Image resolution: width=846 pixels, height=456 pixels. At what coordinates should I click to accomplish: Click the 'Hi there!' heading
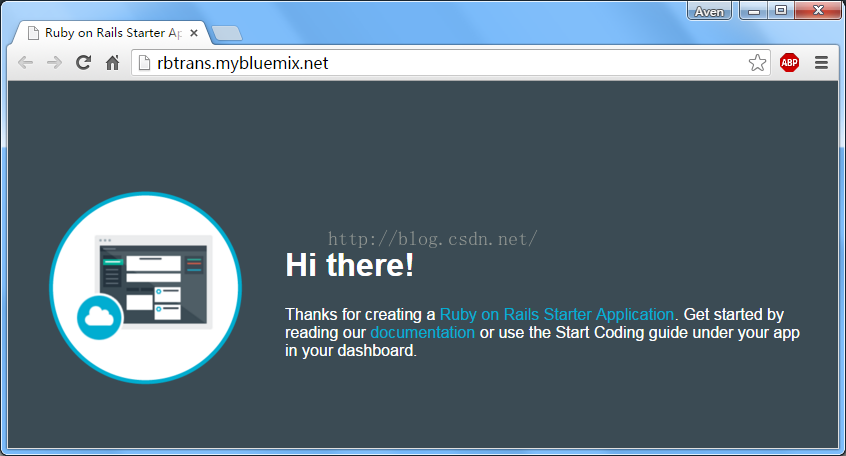pyautogui.click(x=350, y=265)
